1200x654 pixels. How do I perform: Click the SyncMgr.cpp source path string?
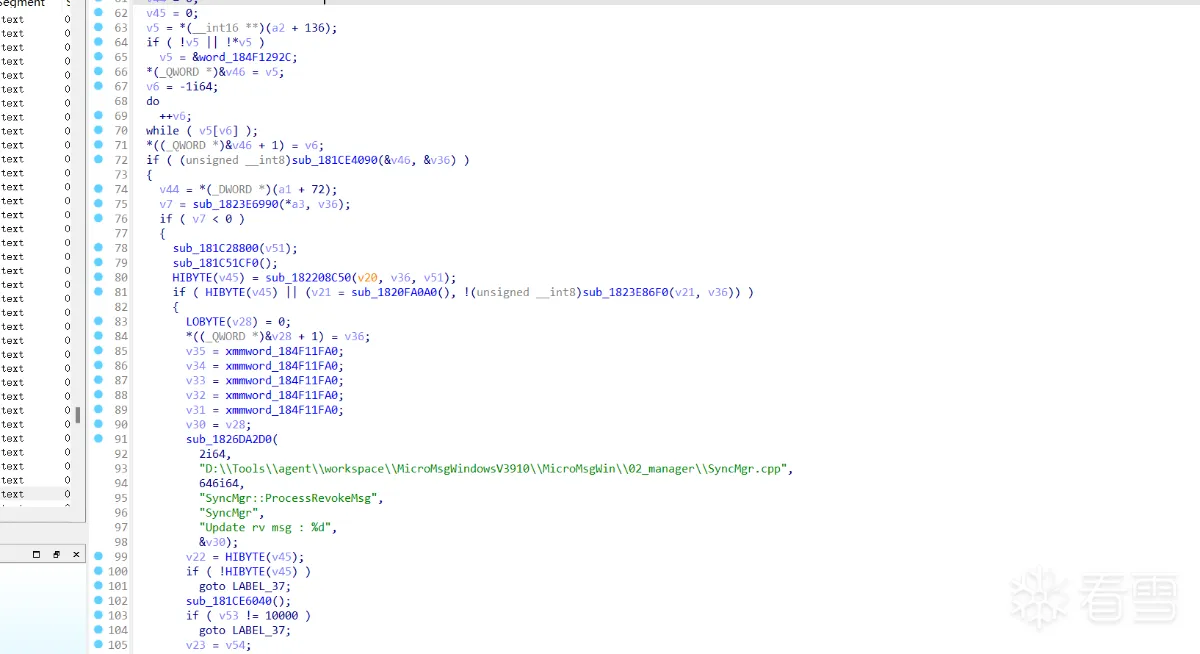pyautogui.click(x=496, y=468)
